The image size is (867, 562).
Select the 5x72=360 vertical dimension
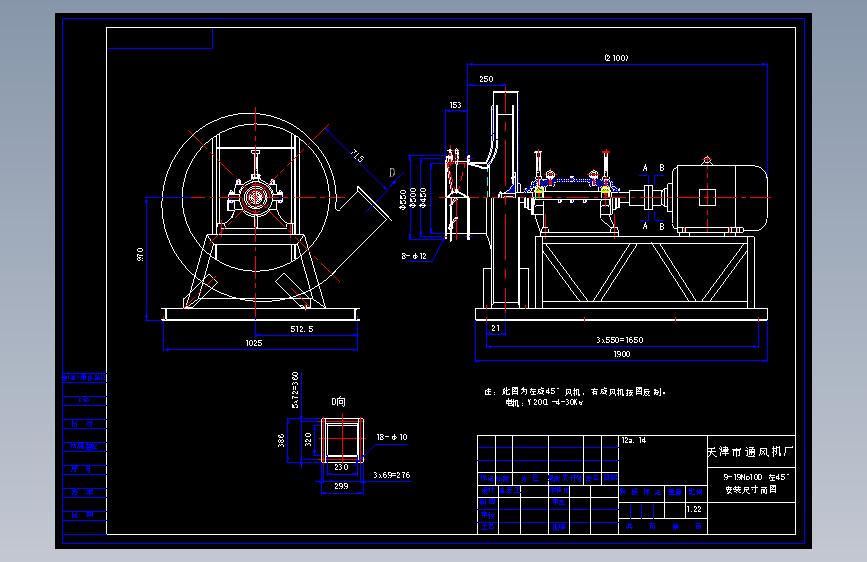pyautogui.click(x=295, y=390)
